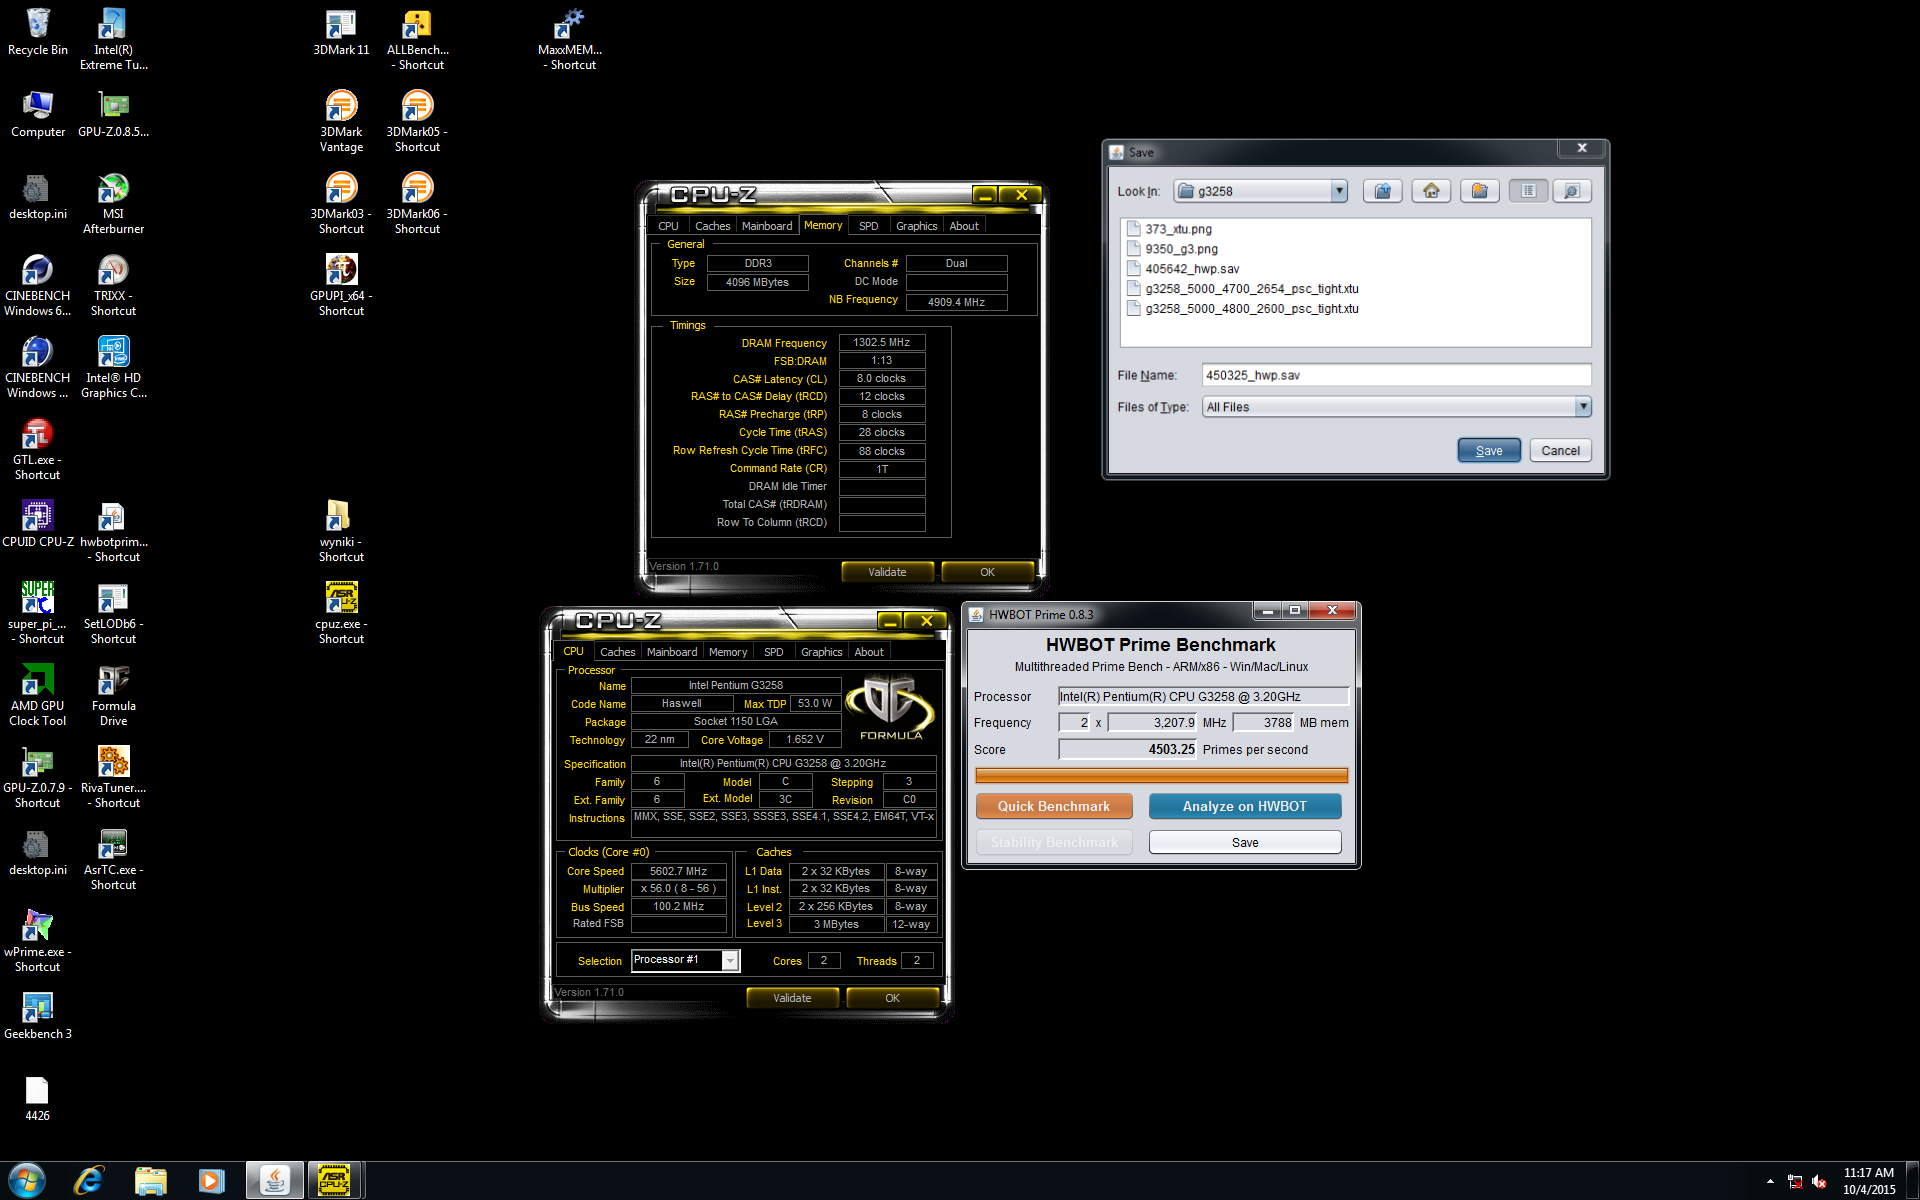This screenshot has width=1920, height=1200.
Task: Open Mainboard tab in memory CPU-Z window
Action: coord(767,226)
